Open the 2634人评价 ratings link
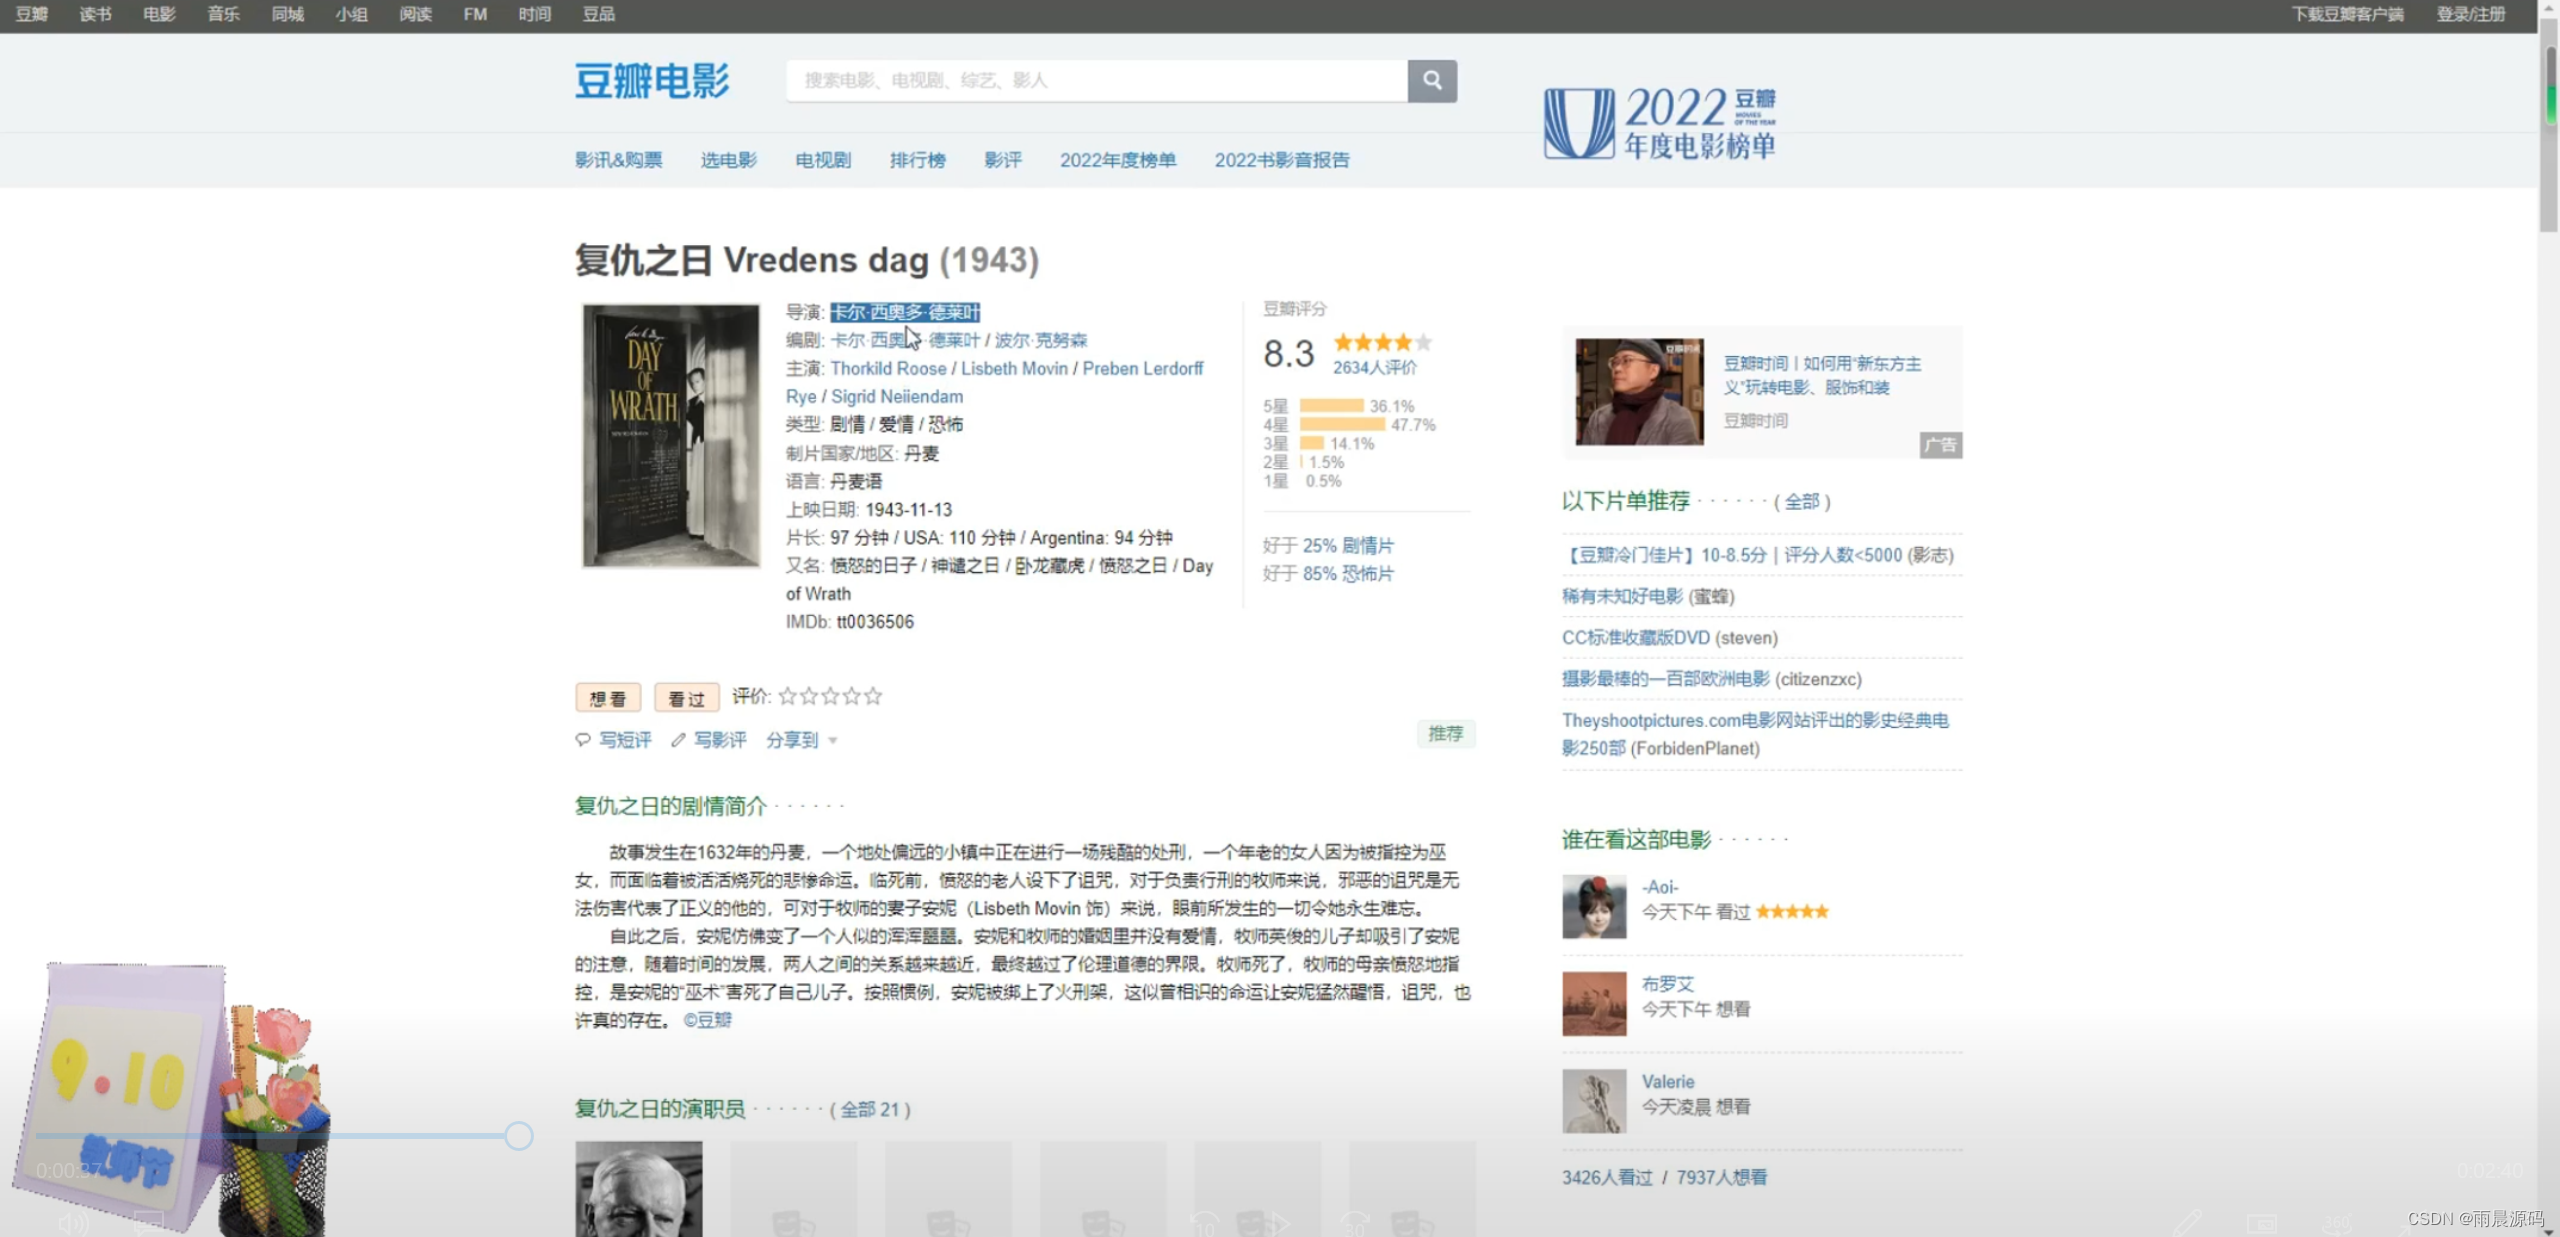Viewport: 2560px width, 1237px height. (x=1374, y=367)
